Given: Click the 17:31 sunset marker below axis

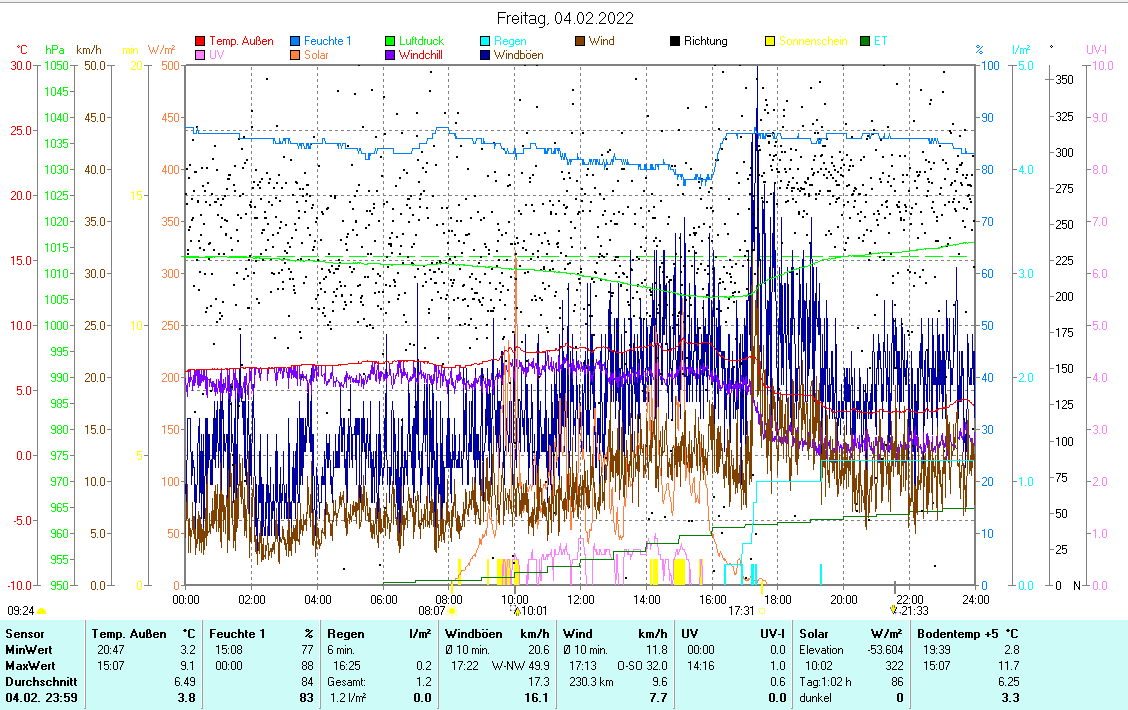Looking at the screenshot, I should tap(741, 610).
